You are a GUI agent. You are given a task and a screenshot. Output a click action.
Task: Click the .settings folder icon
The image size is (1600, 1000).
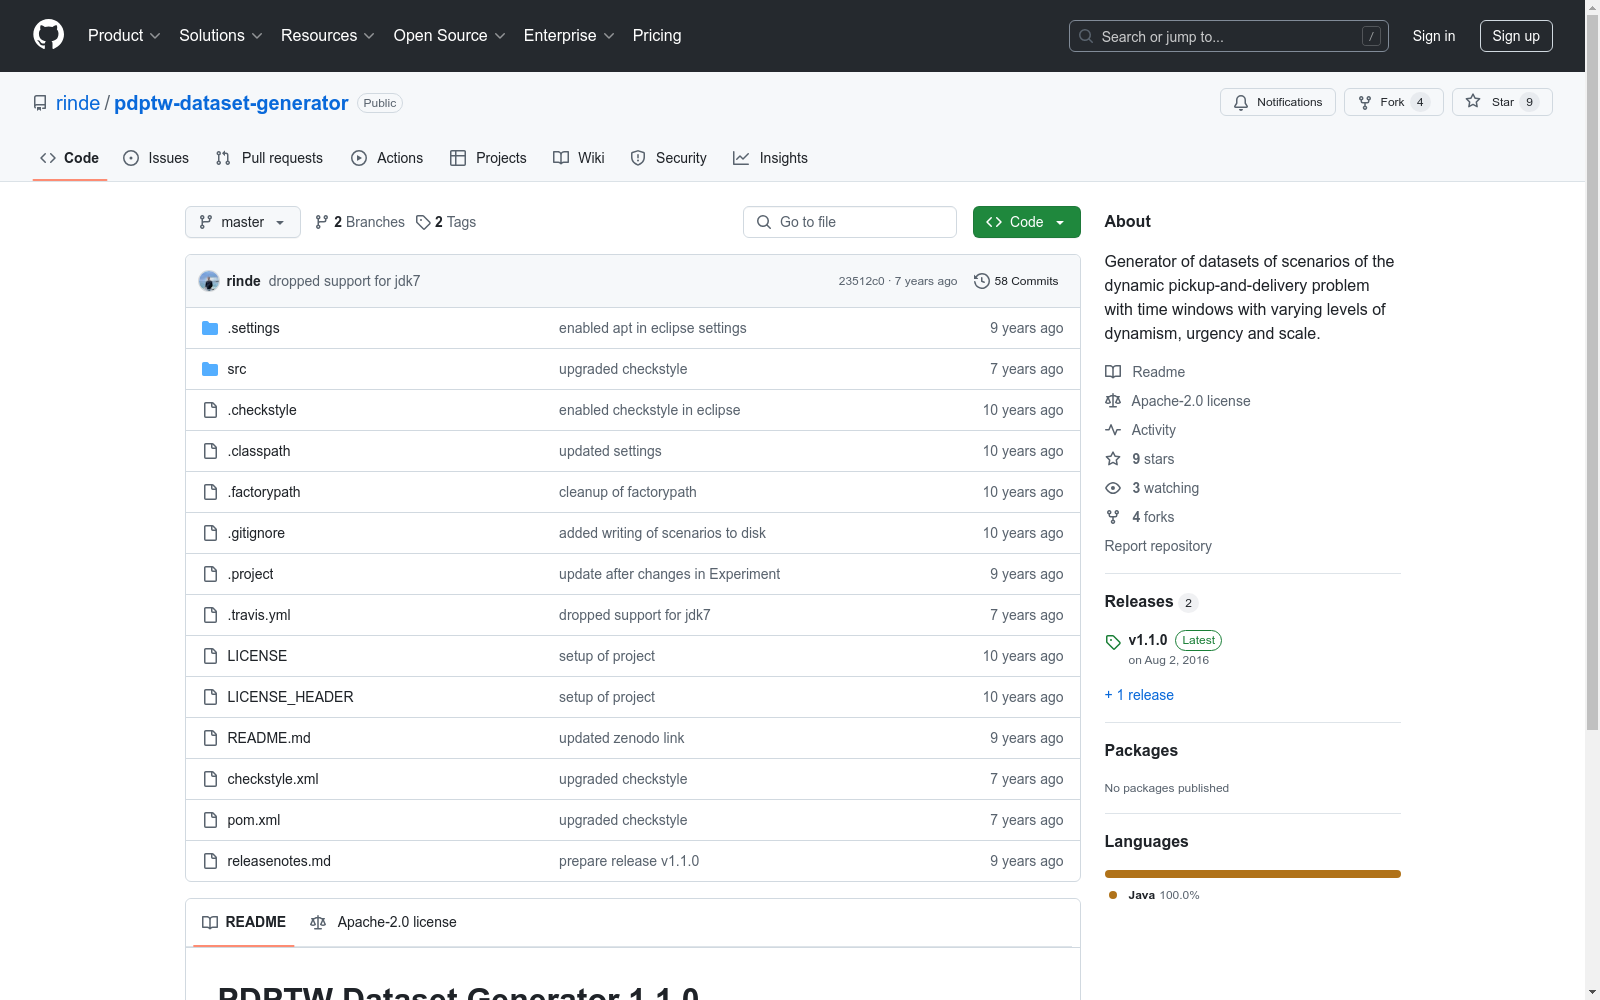[210, 328]
